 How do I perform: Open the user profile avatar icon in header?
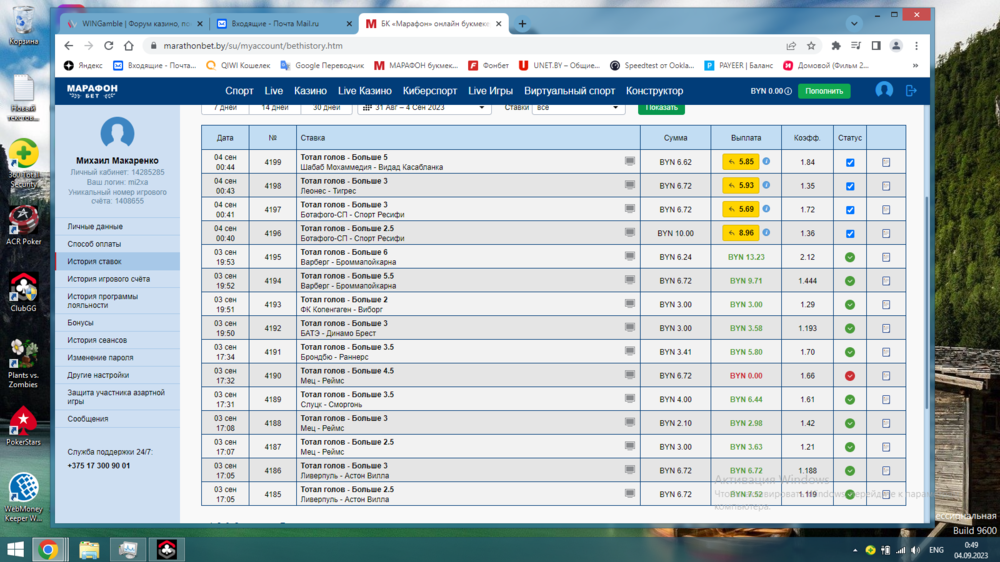[x=884, y=90]
